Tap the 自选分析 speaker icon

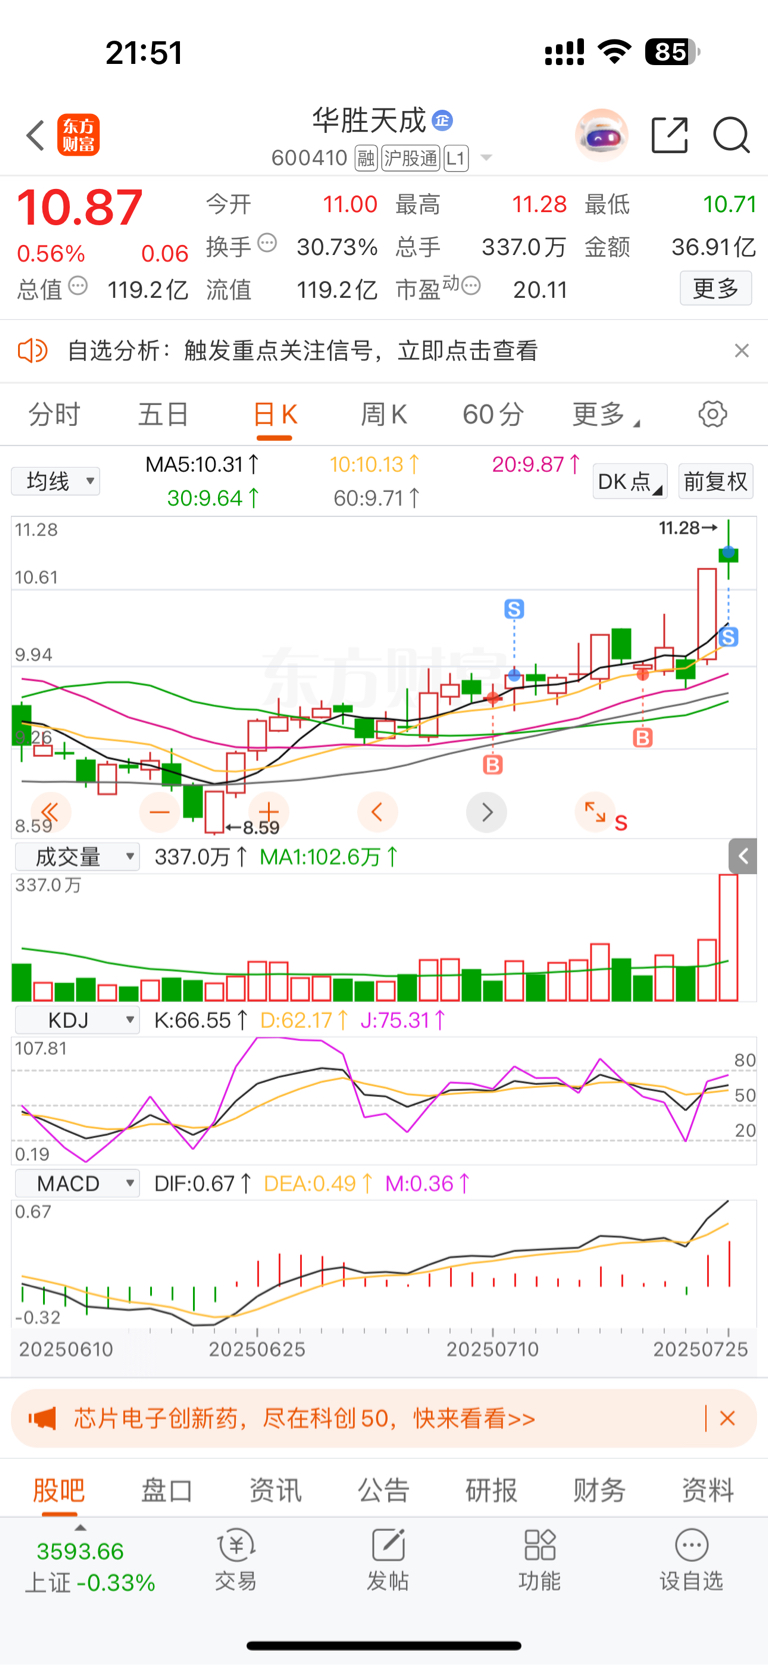pos(33,350)
